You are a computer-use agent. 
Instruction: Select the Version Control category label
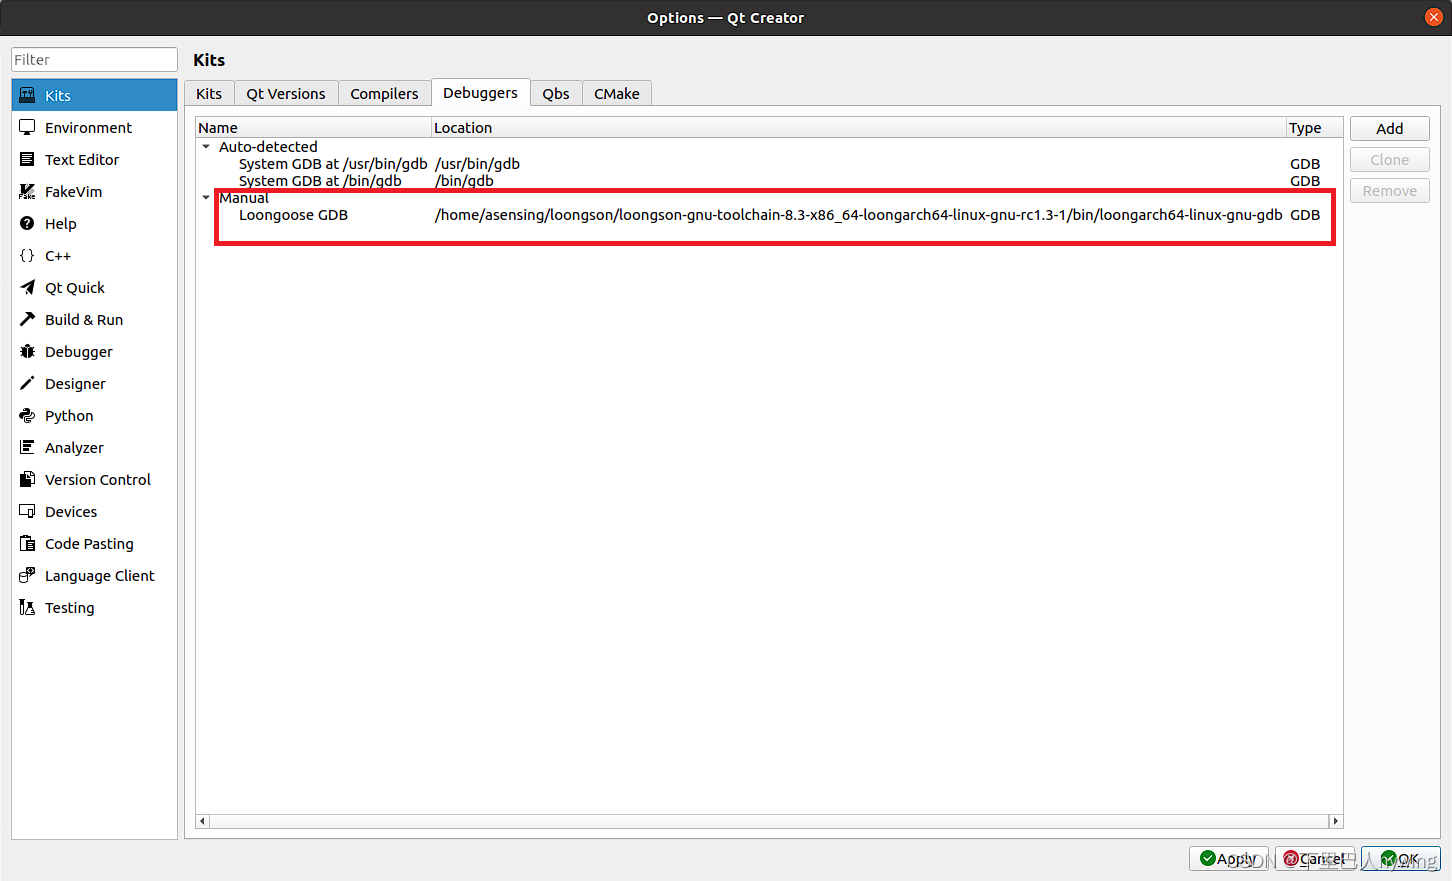98,479
